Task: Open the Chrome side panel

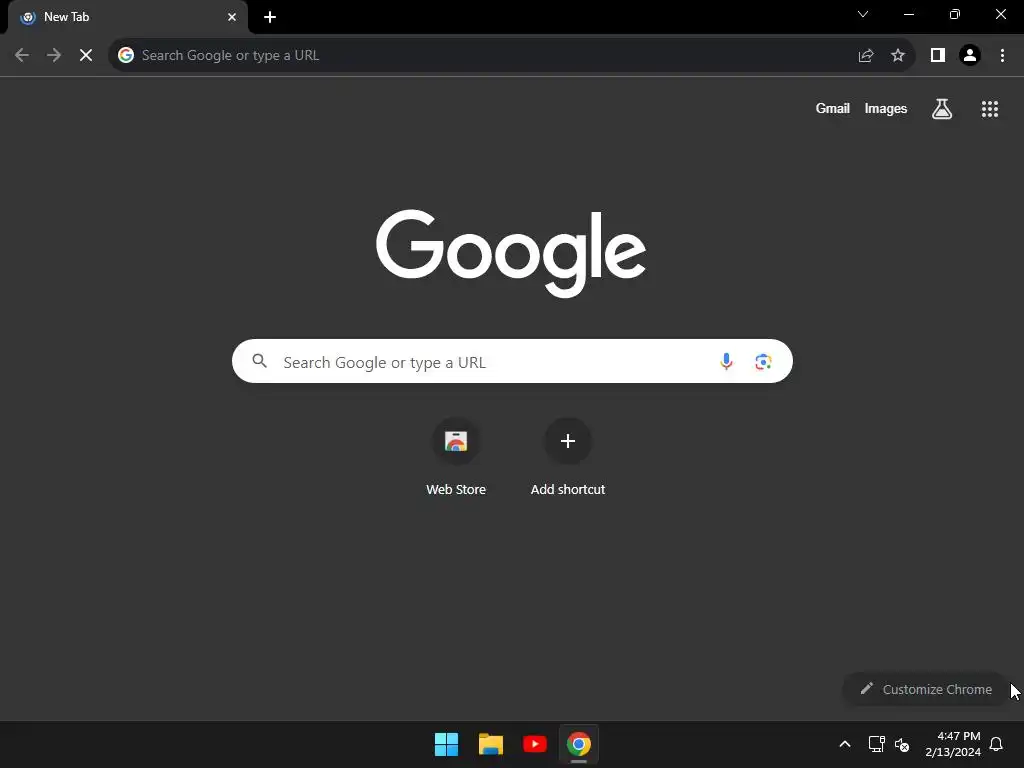Action: click(x=938, y=56)
